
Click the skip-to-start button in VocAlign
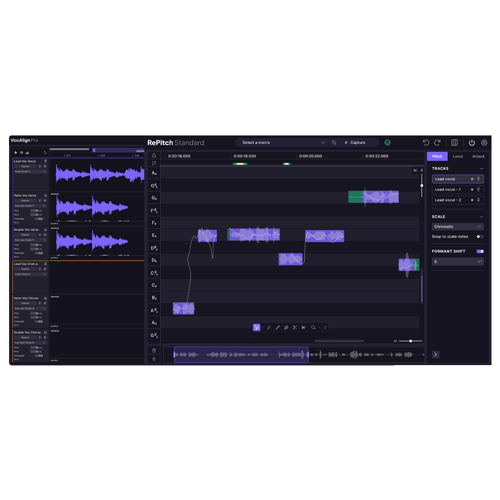(22, 153)
